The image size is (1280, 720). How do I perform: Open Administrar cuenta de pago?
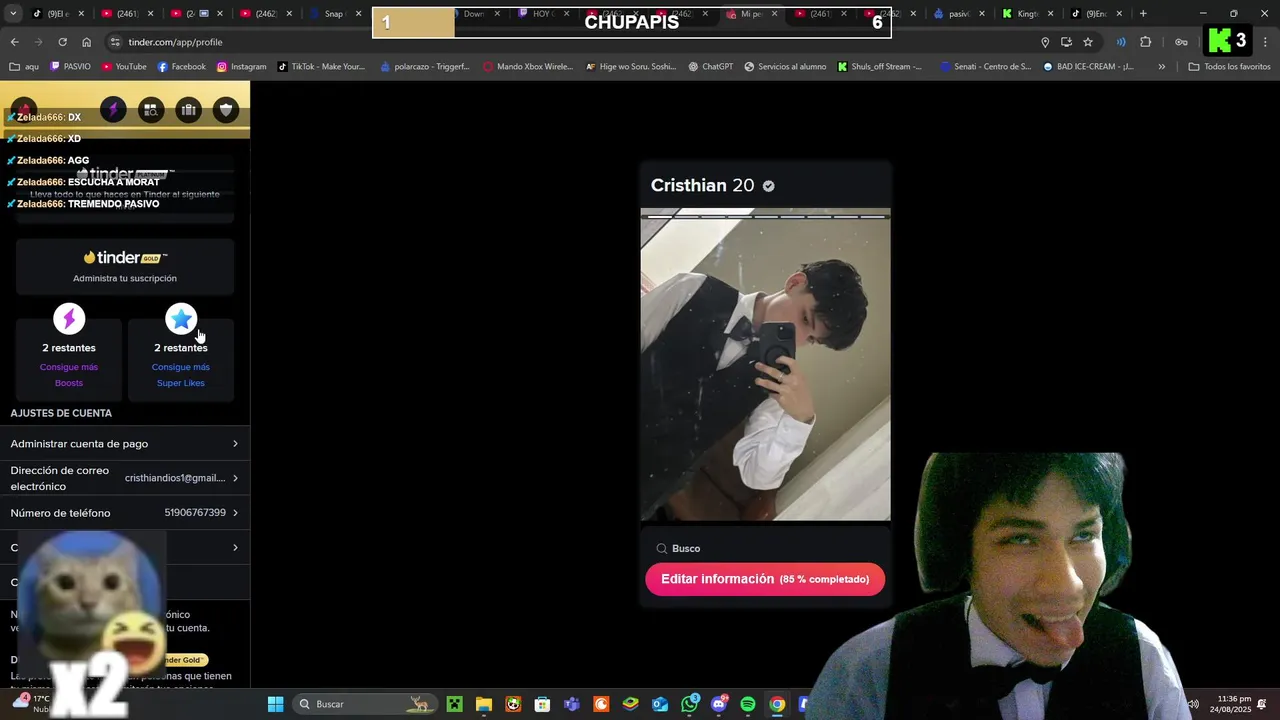pyautogui.click(x=125, y=444)
